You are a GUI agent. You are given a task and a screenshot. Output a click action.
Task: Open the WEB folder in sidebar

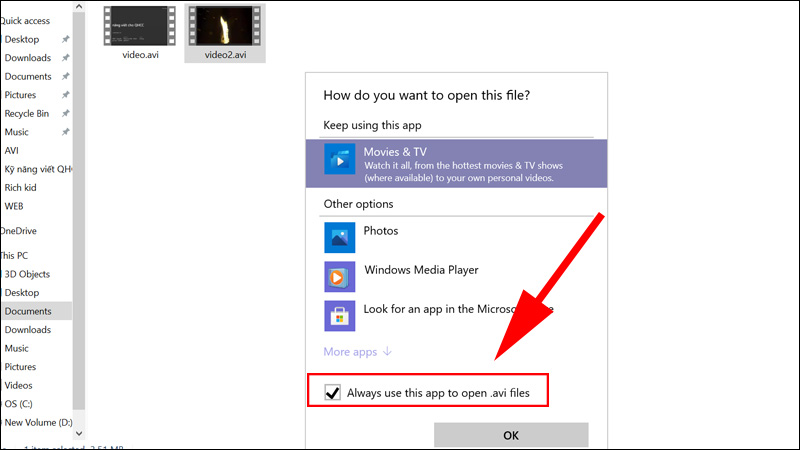point(14,206)
